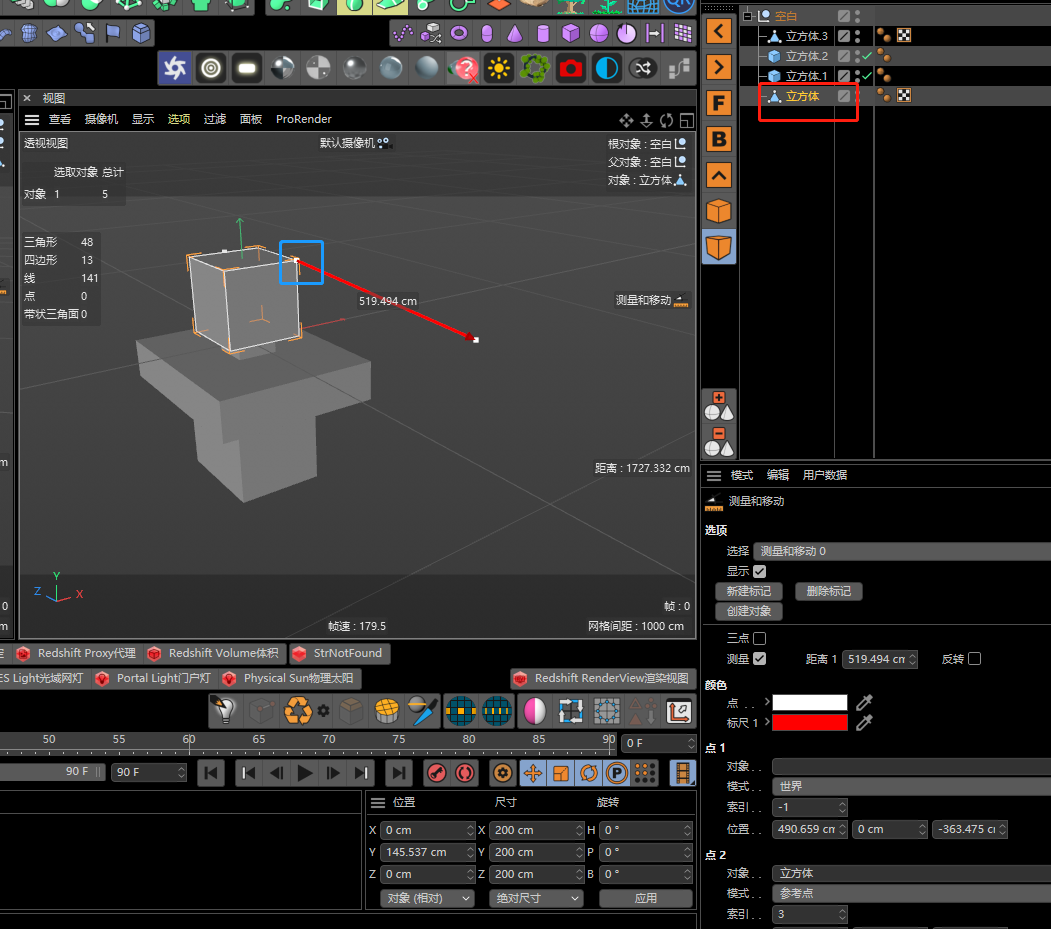Click the orange B view icon
This screenshot has width=1051, height=929.
tap(719, 139)
